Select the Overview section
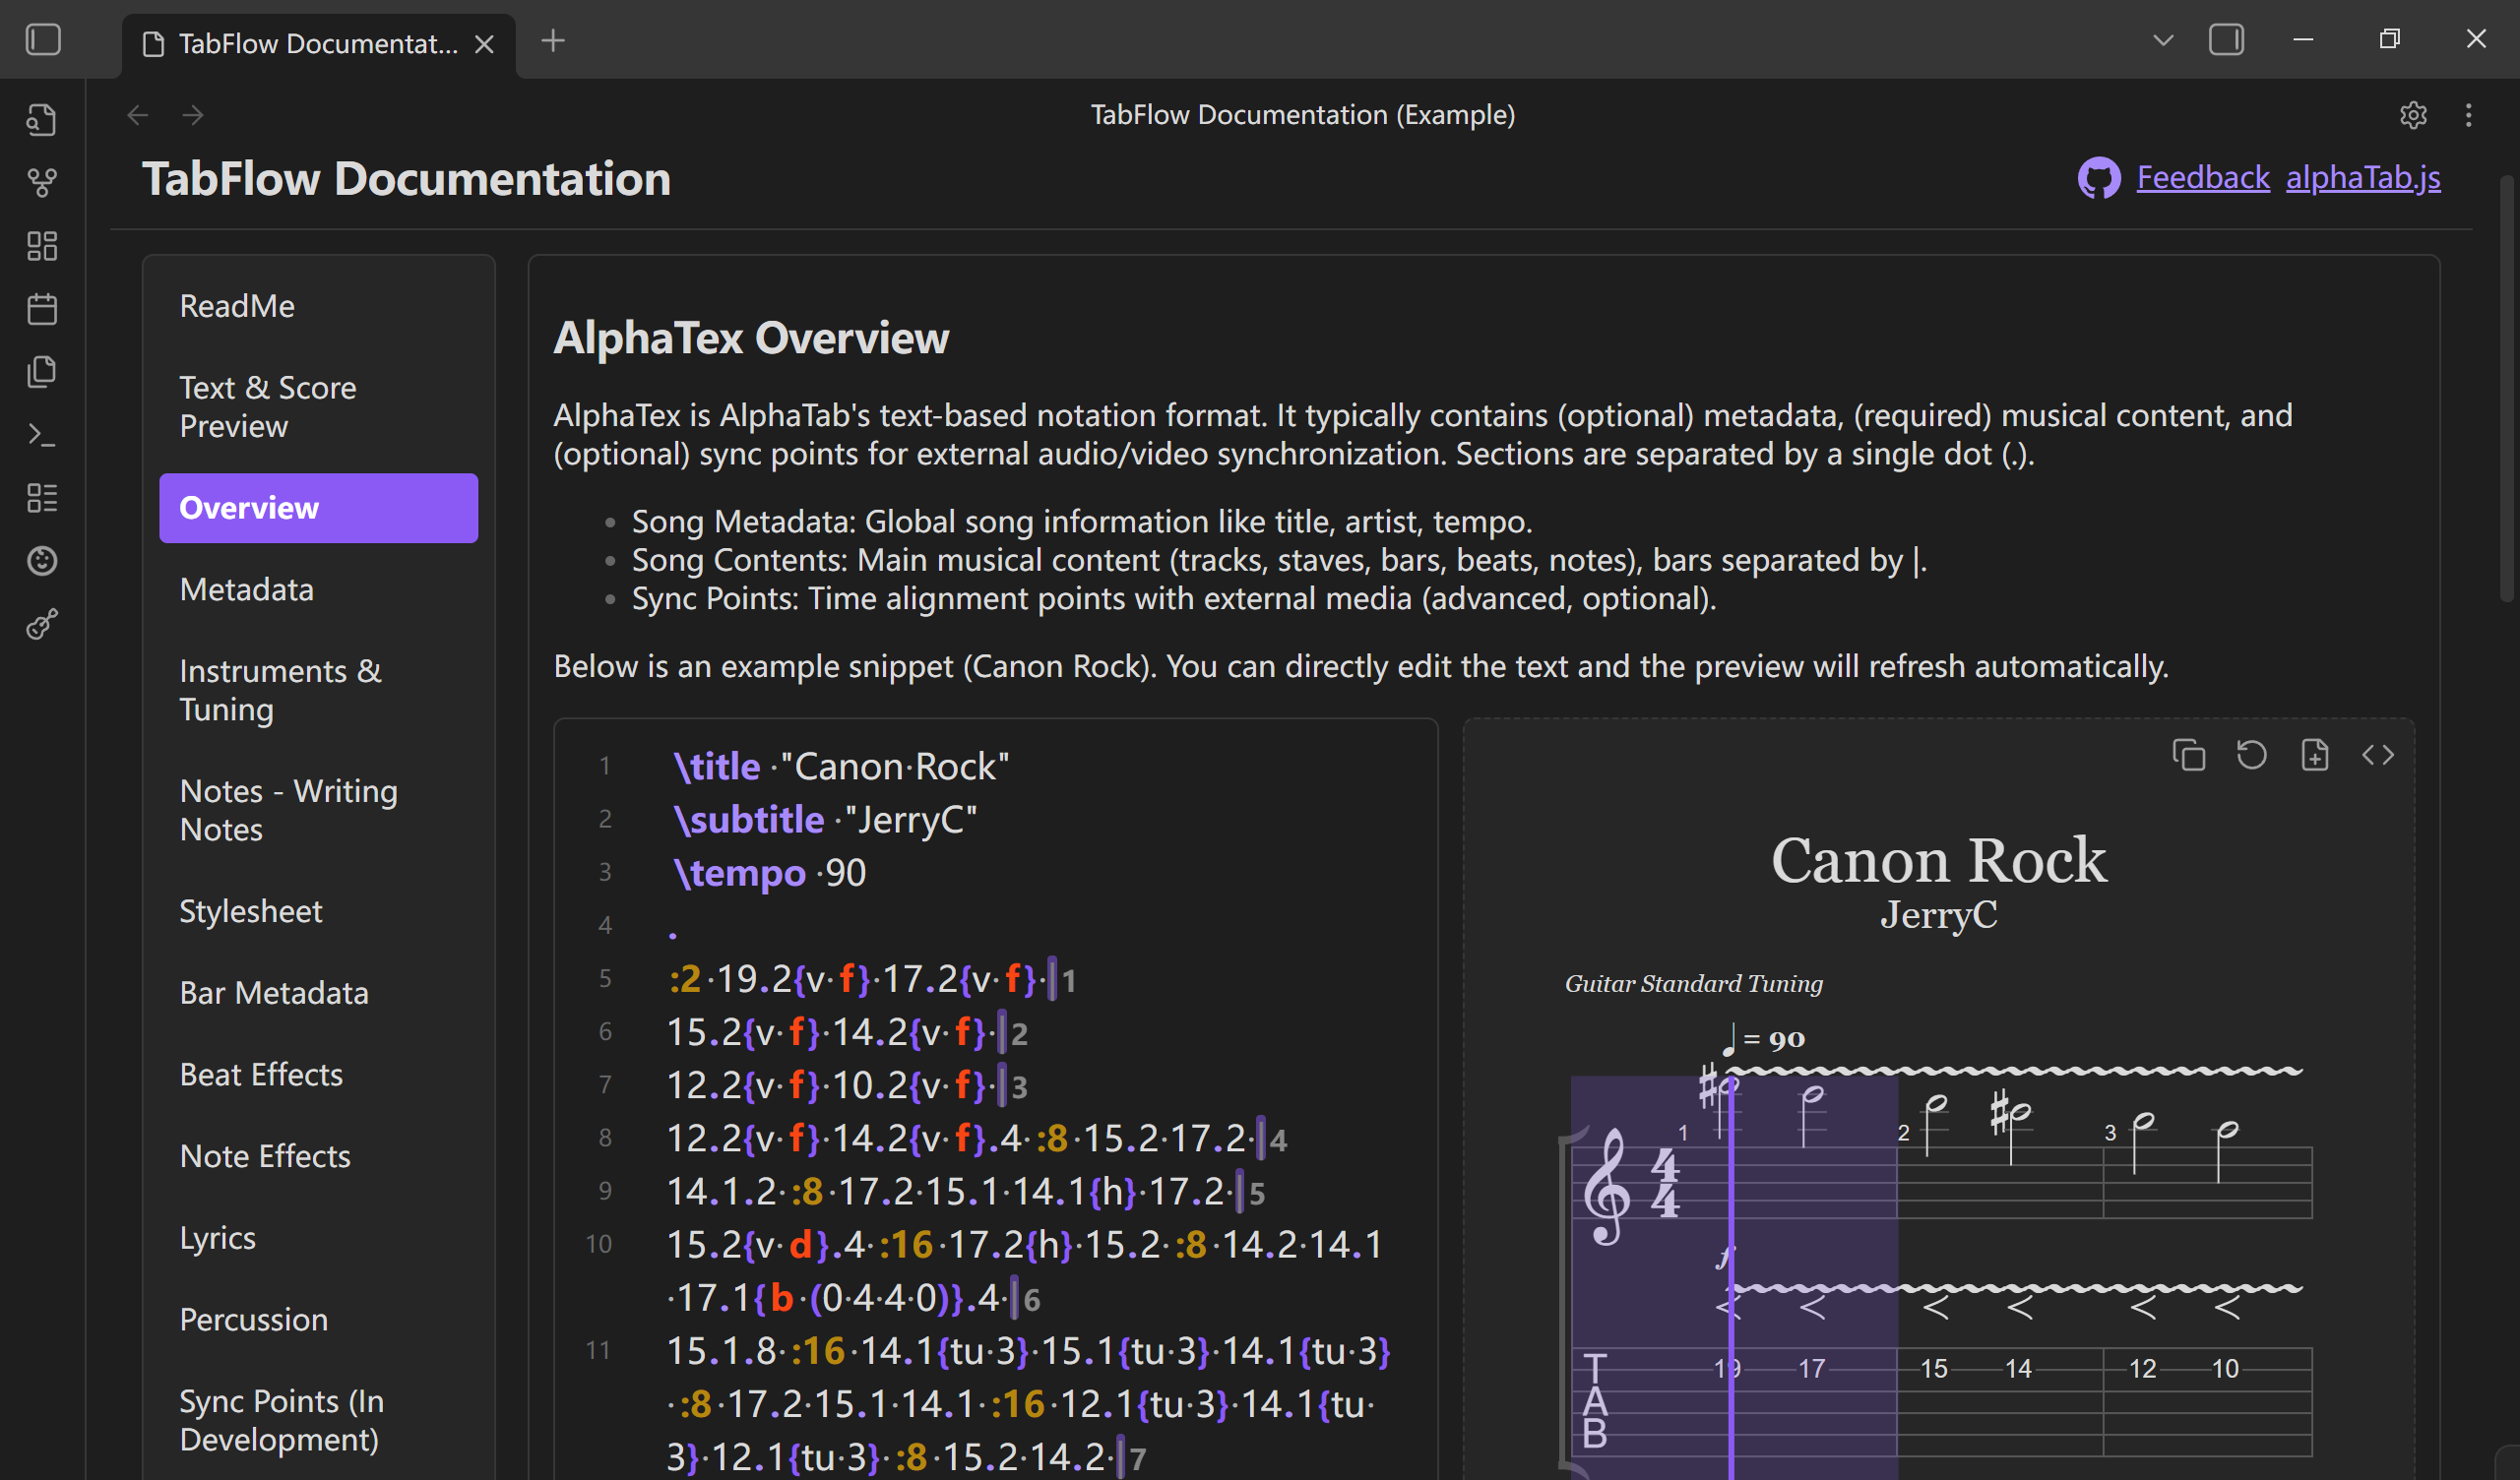The image size is (2520, 1480). [319, 508]
